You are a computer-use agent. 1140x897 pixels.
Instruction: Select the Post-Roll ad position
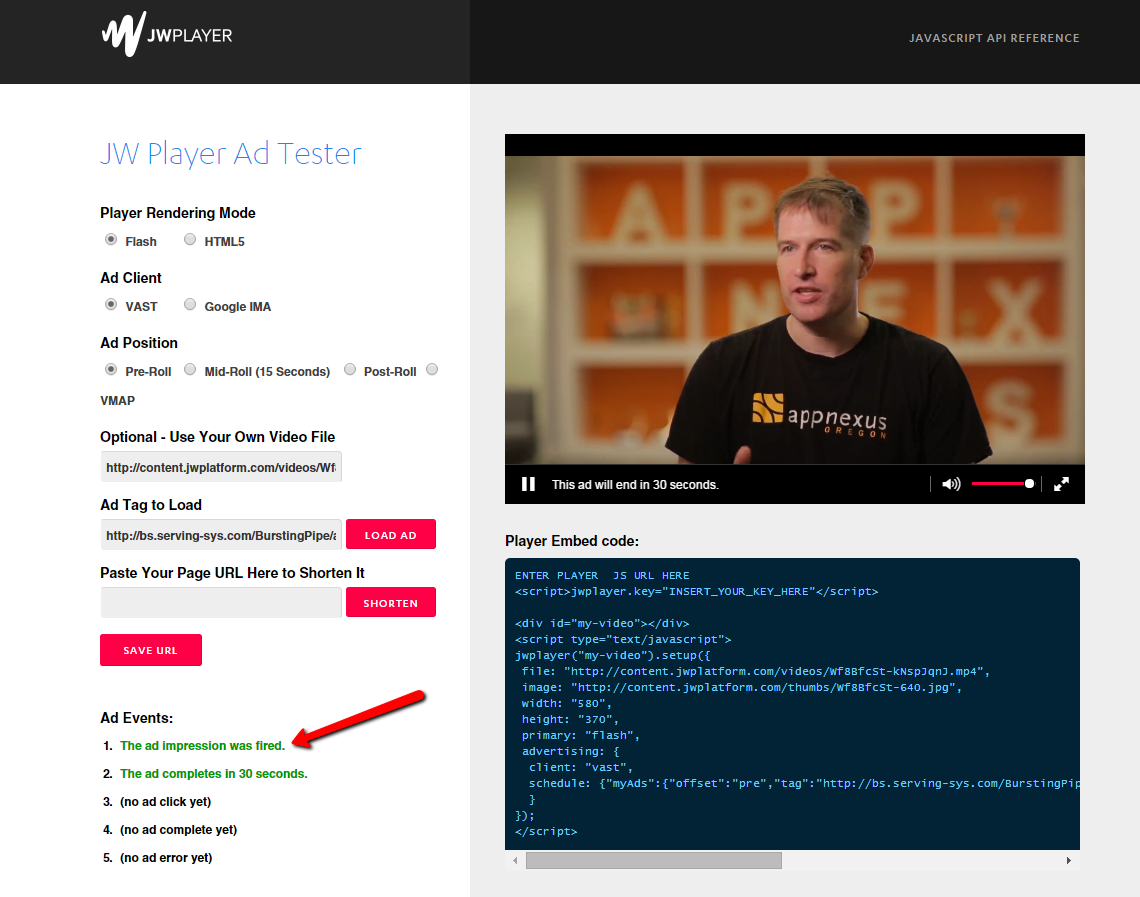[x=350, y=369]
